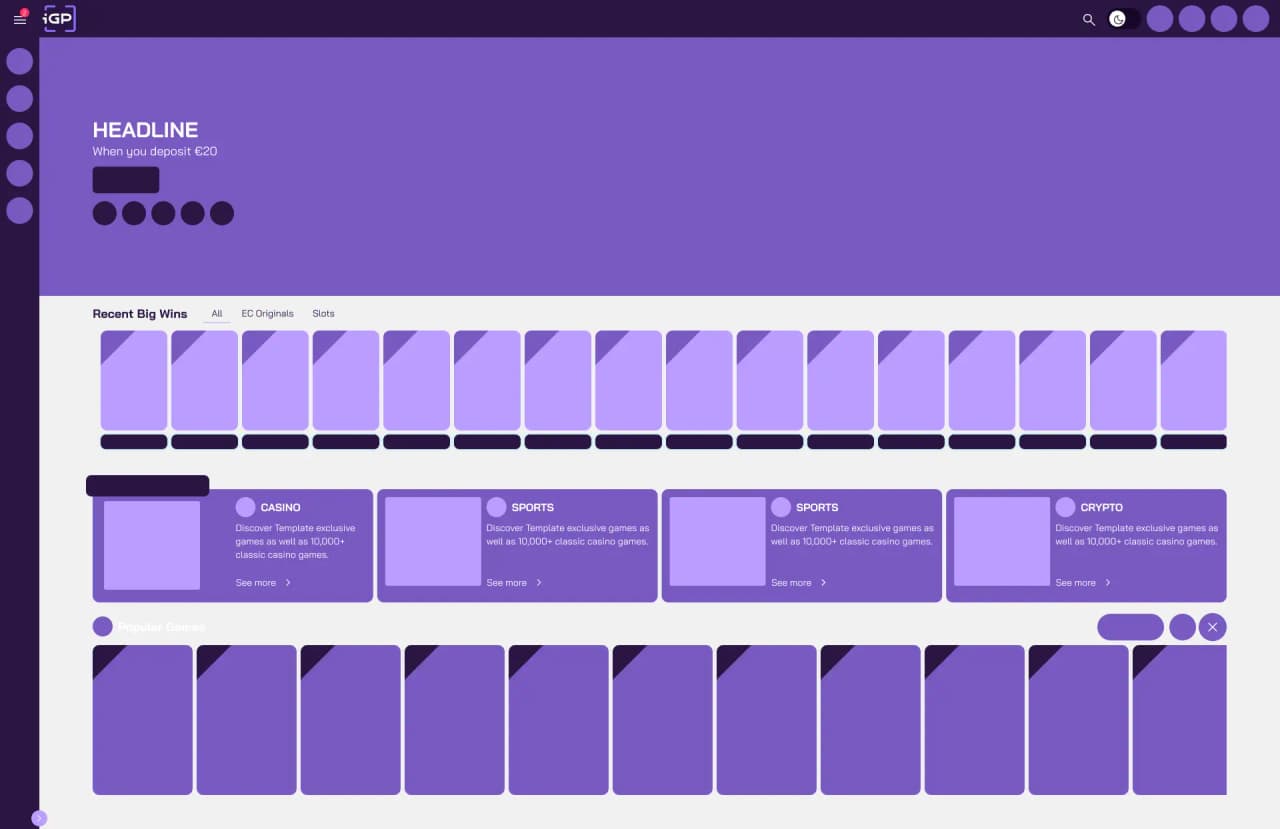Click the first round dot under headline button
This screenshot has width=1280, height=829.
[104, 213]
